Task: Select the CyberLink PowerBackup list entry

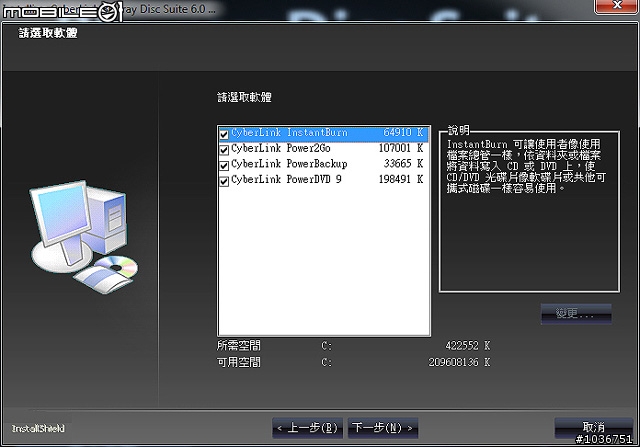Action: point(289,164)
